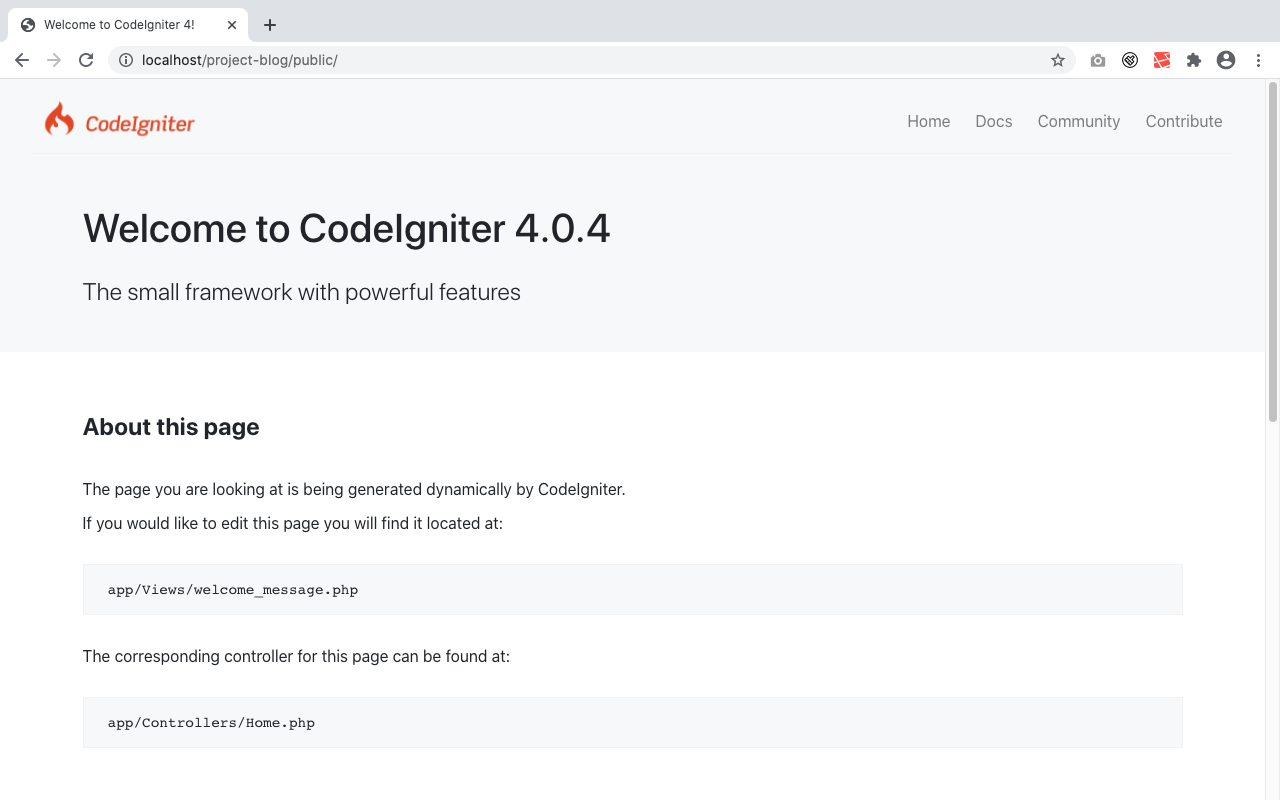1280x800 pixels.
Task: Open the Chrome three-dot menu
Action: pos(1258,60)
